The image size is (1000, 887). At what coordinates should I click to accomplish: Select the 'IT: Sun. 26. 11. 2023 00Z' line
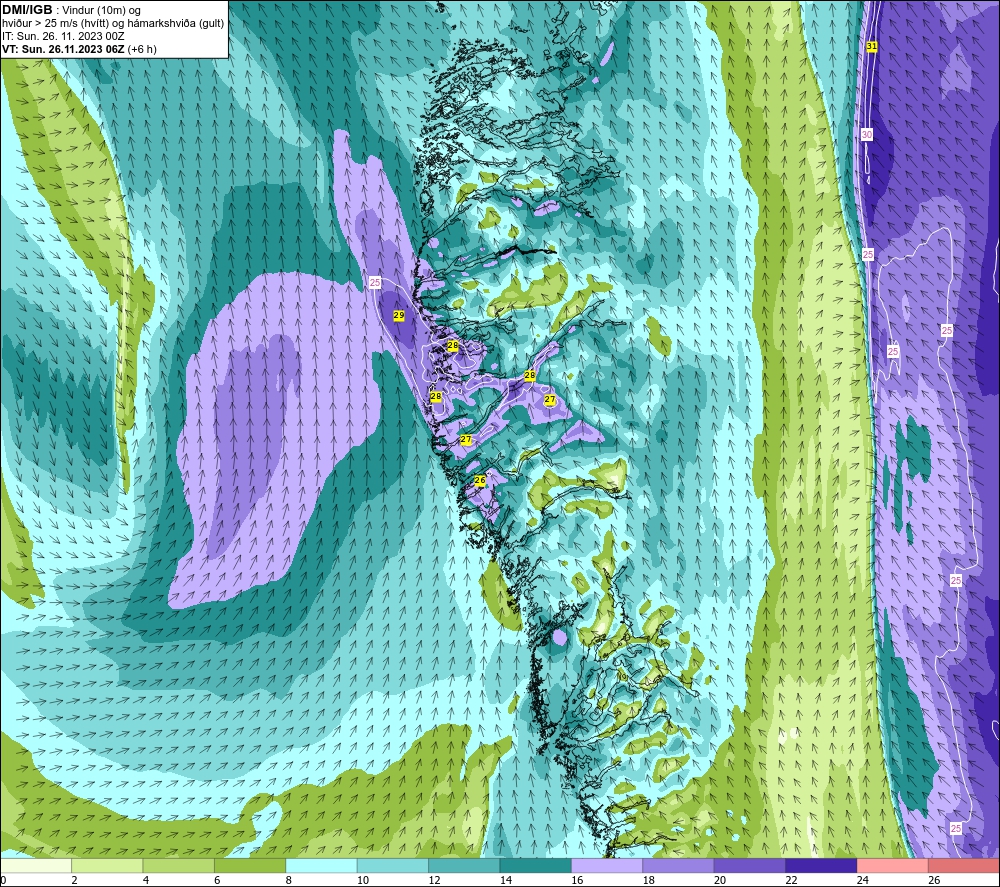(62, 36)
